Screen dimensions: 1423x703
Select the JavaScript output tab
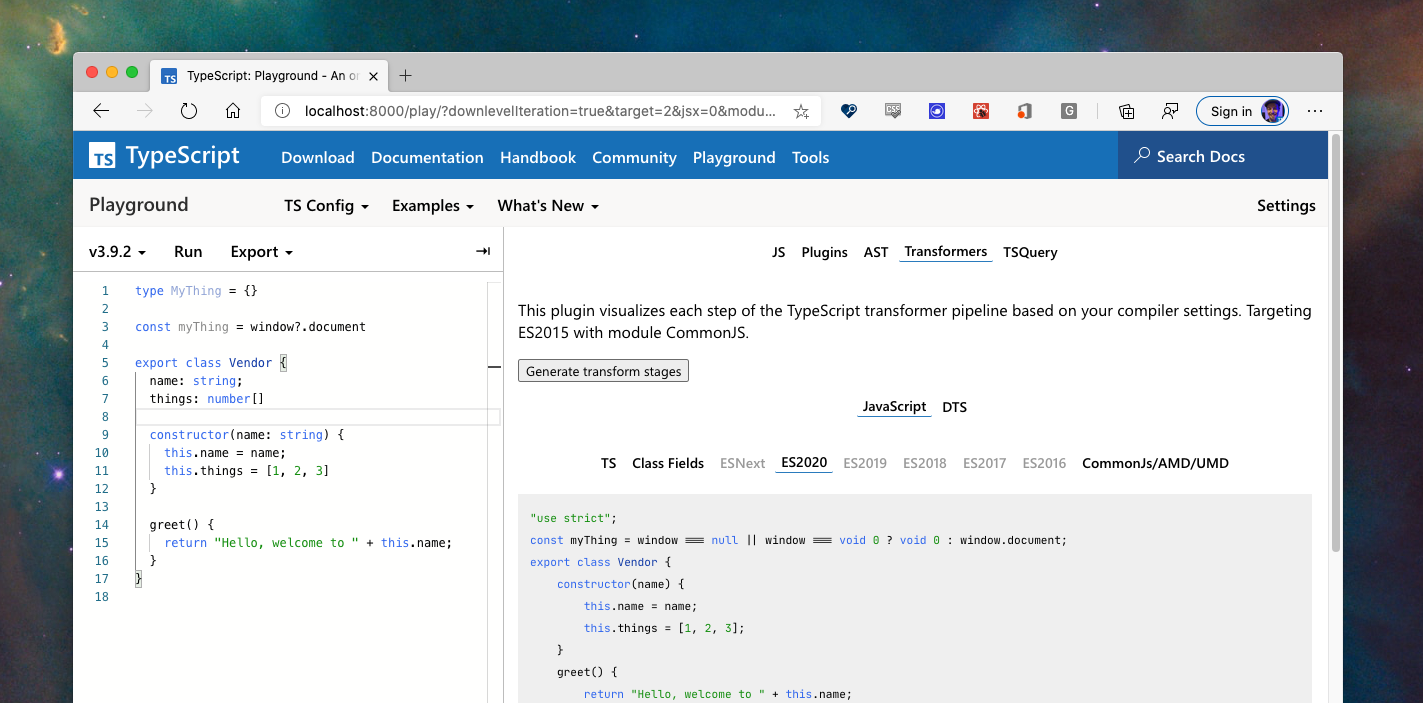pyautogui.click(x=894, y=407)
